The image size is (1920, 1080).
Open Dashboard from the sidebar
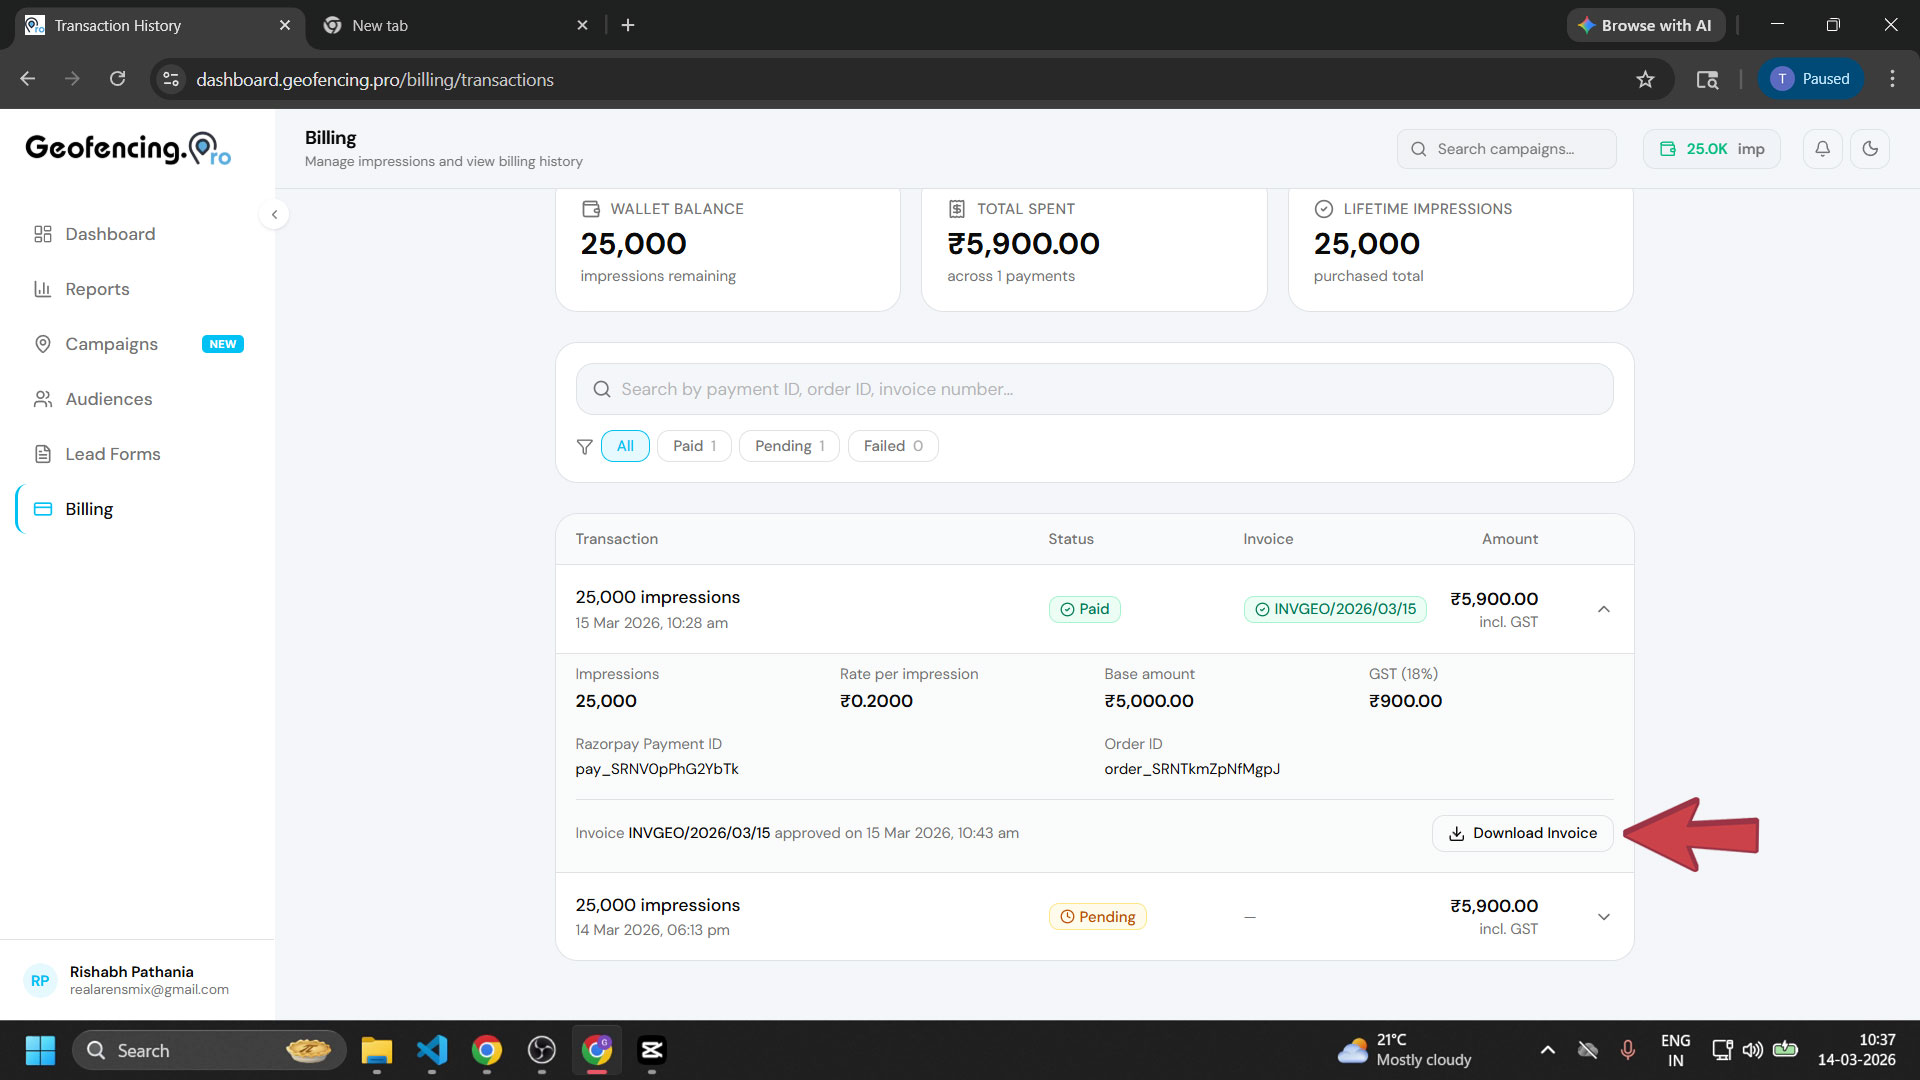[109, 233]
